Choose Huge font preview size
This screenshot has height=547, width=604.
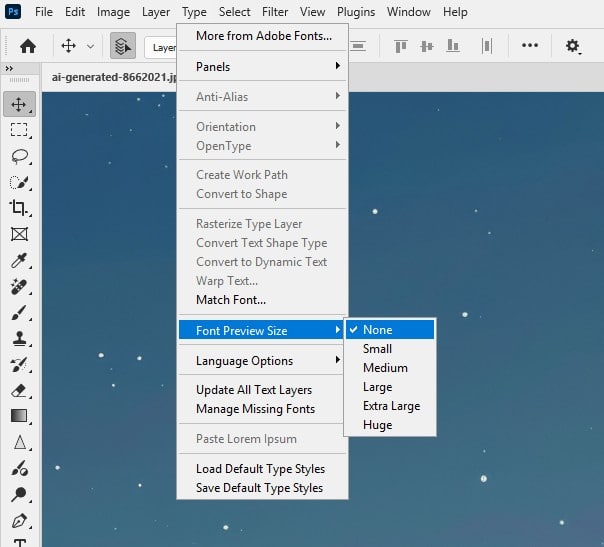pyautogui.click(x=377, y=425)
